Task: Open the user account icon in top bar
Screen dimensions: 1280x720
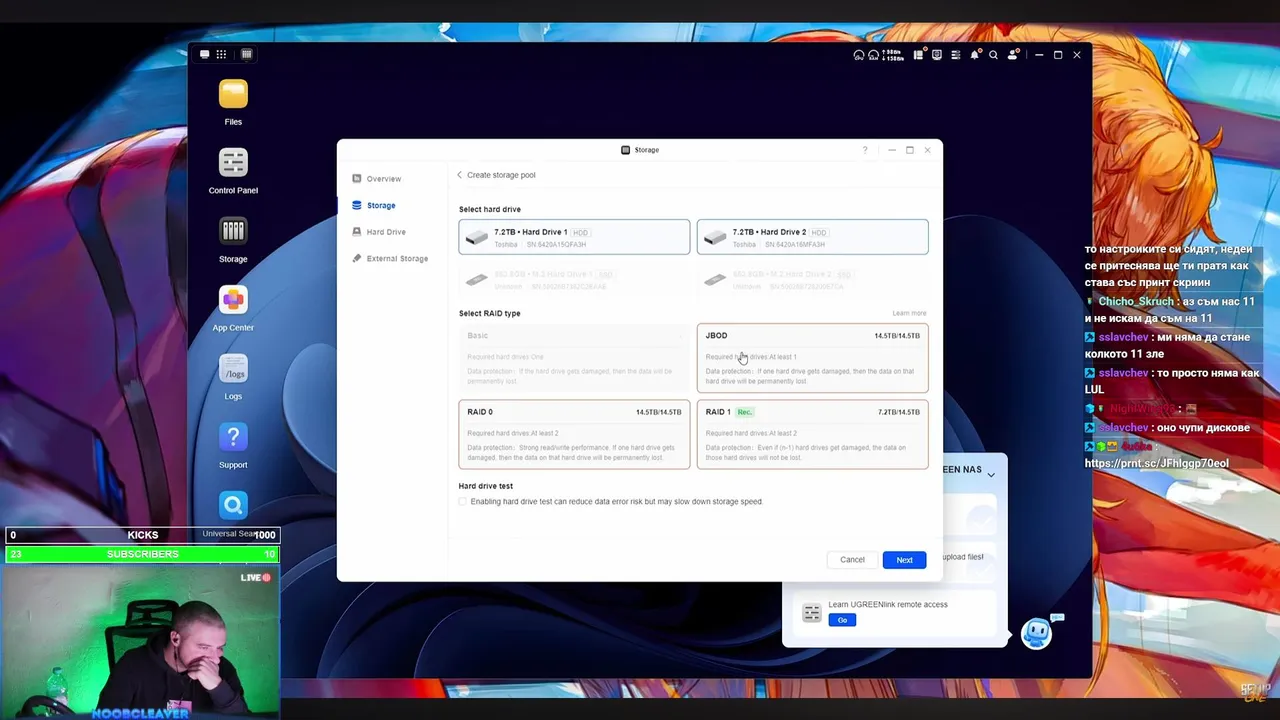Action: [x=1013, y=55]
